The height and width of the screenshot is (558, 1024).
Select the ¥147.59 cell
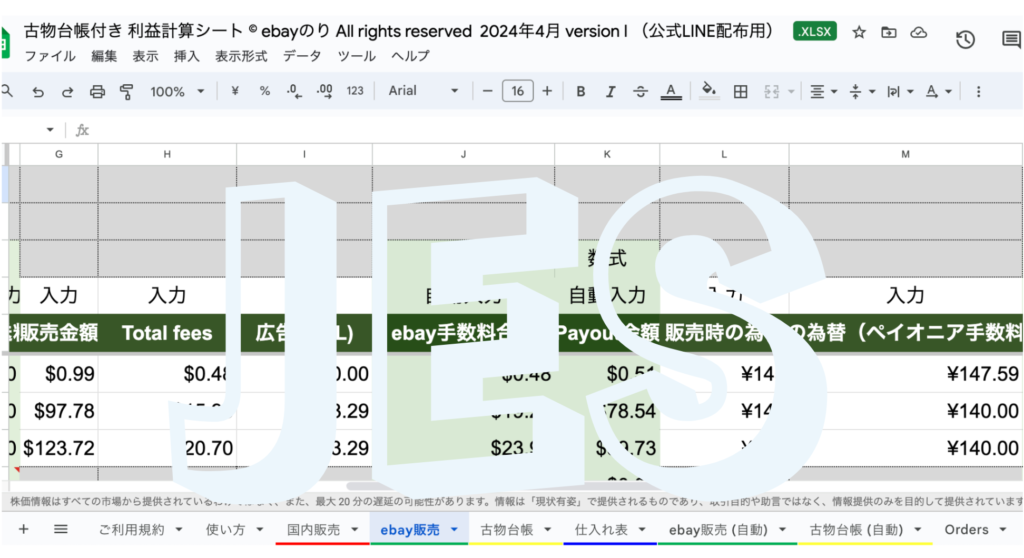click(x=906, y=374)
